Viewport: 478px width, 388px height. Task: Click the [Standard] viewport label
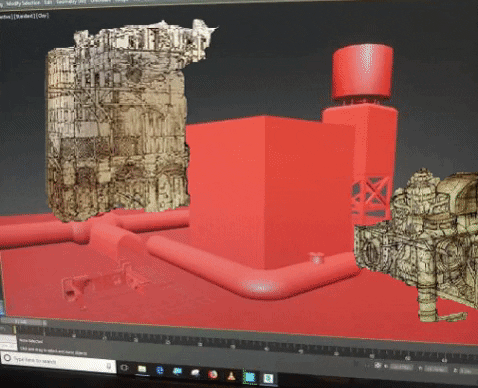click(24, 16)
